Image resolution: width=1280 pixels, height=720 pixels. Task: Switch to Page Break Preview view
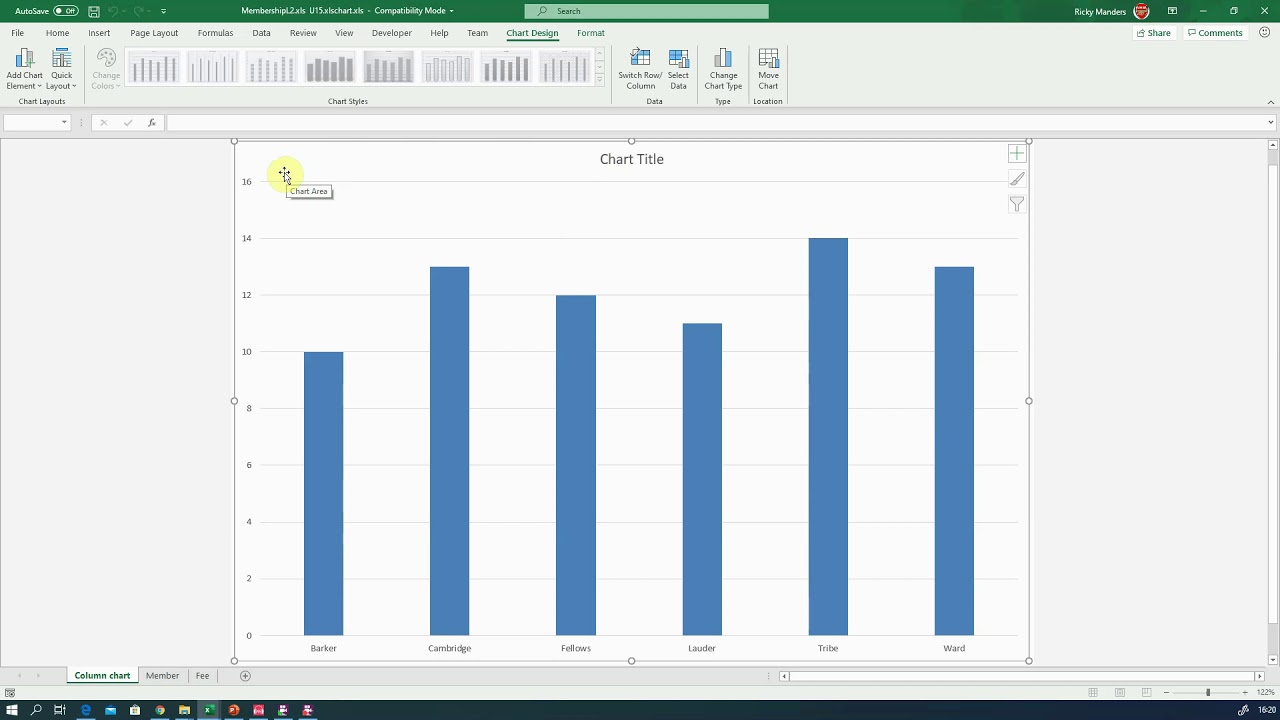click(1146, 692)
